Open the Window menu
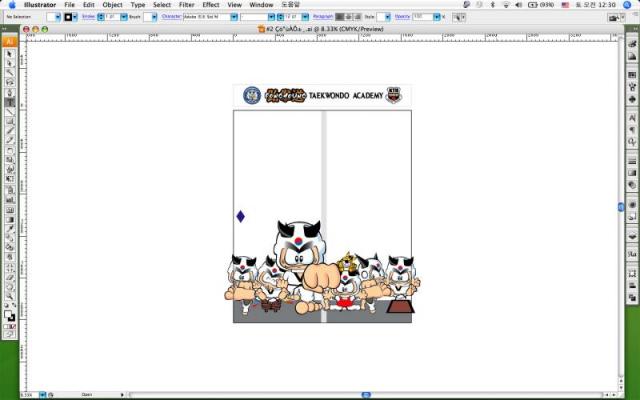Screen dimensions: 640x400 click(x=261, y=5)
